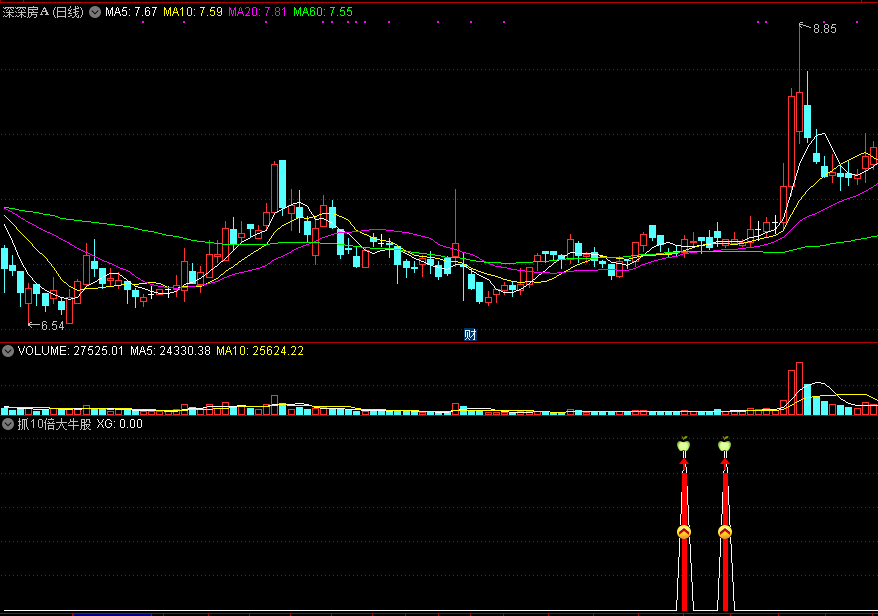The width and height of the screenshot is (878, 616).
Task: Click the volume MA5: 24330.38 value
Action: (x=170, y=351)
